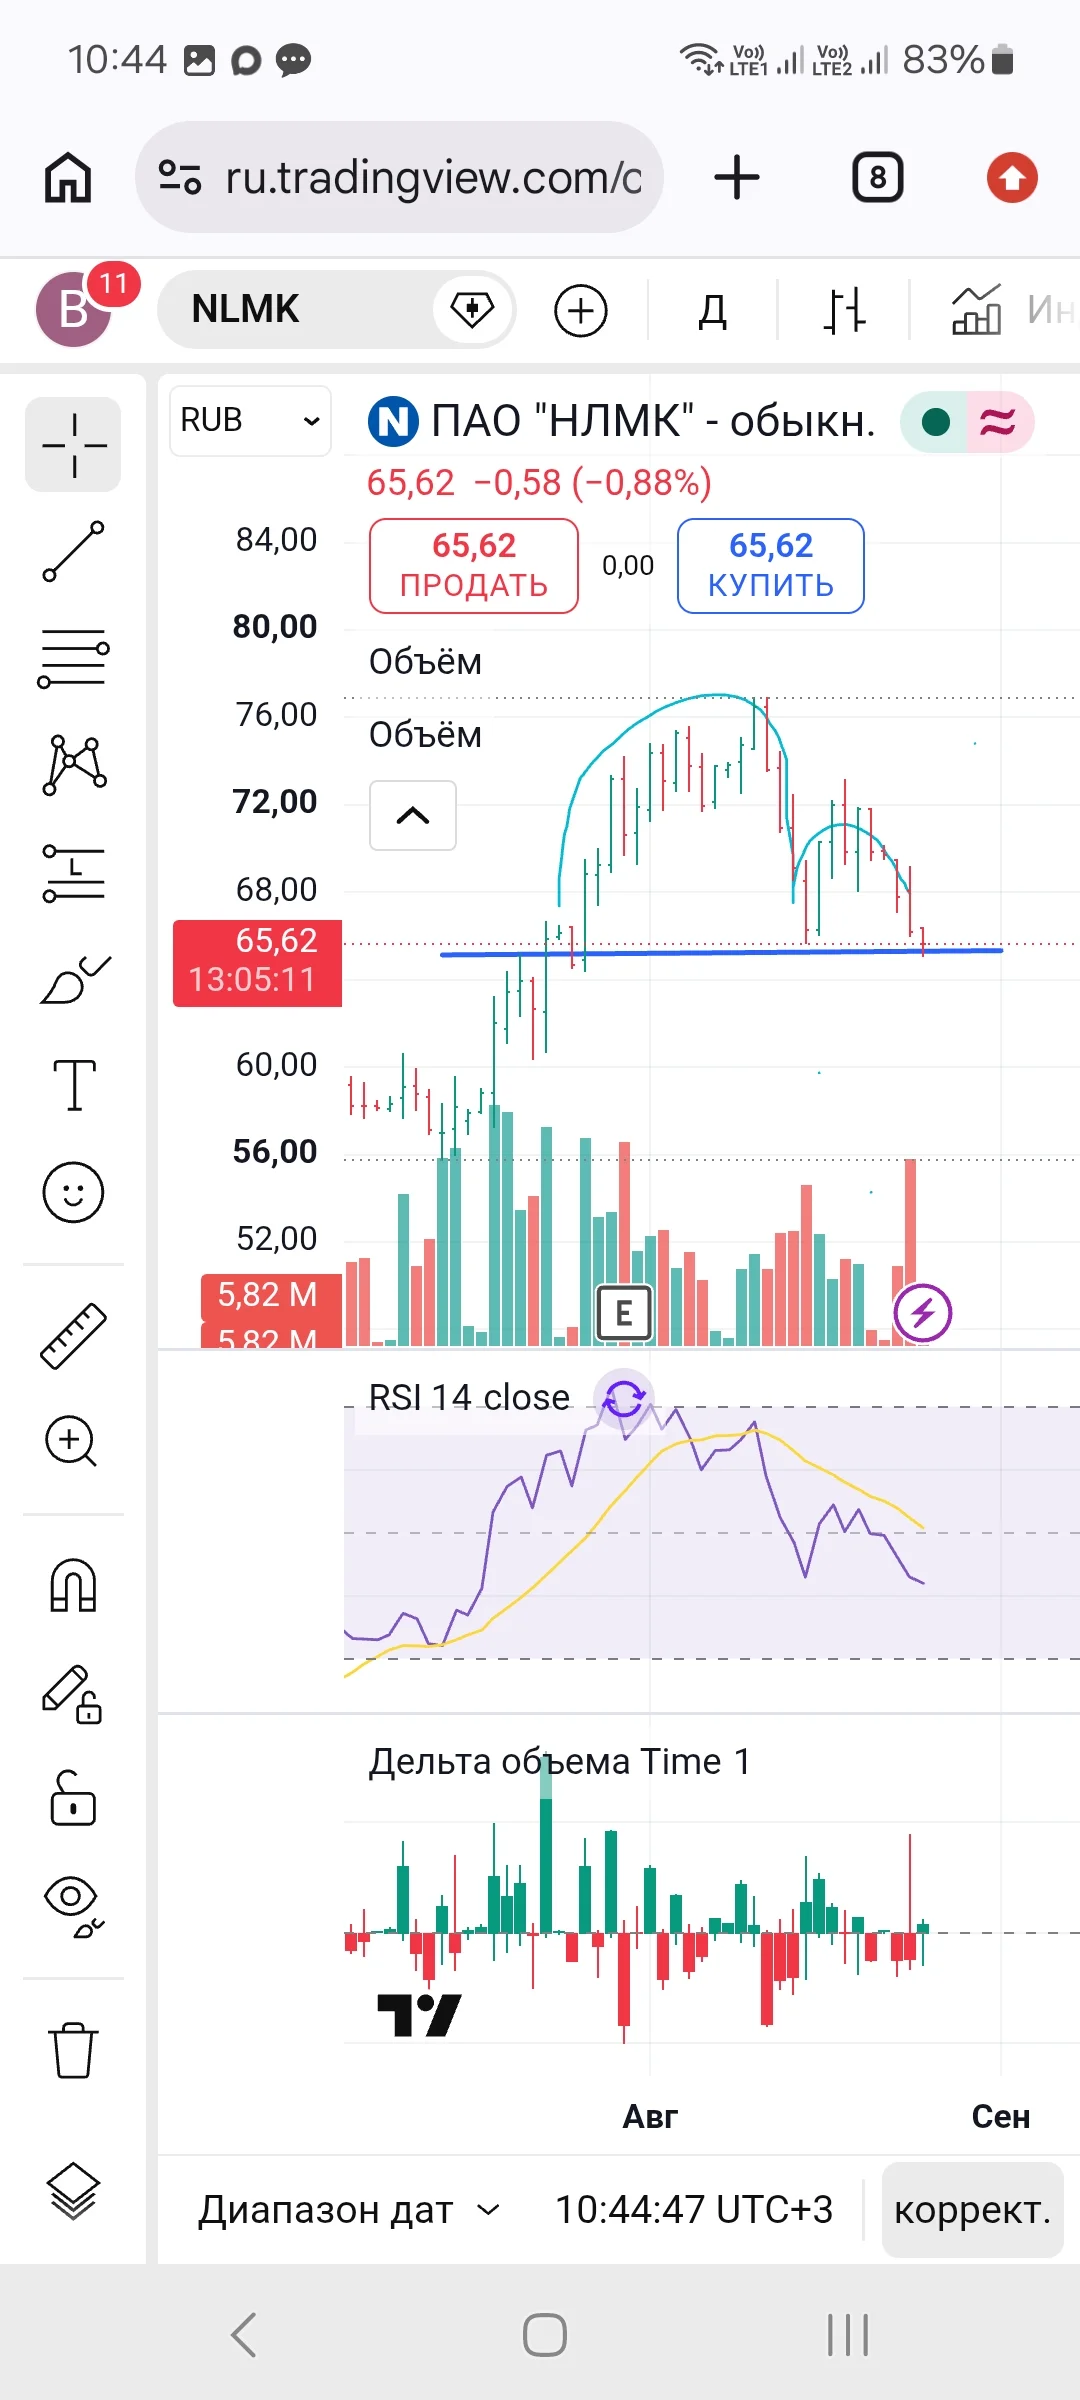The height and width of the screenshot is (2400, 1080).
Task: Open browser home page
Action: point(68,178)
